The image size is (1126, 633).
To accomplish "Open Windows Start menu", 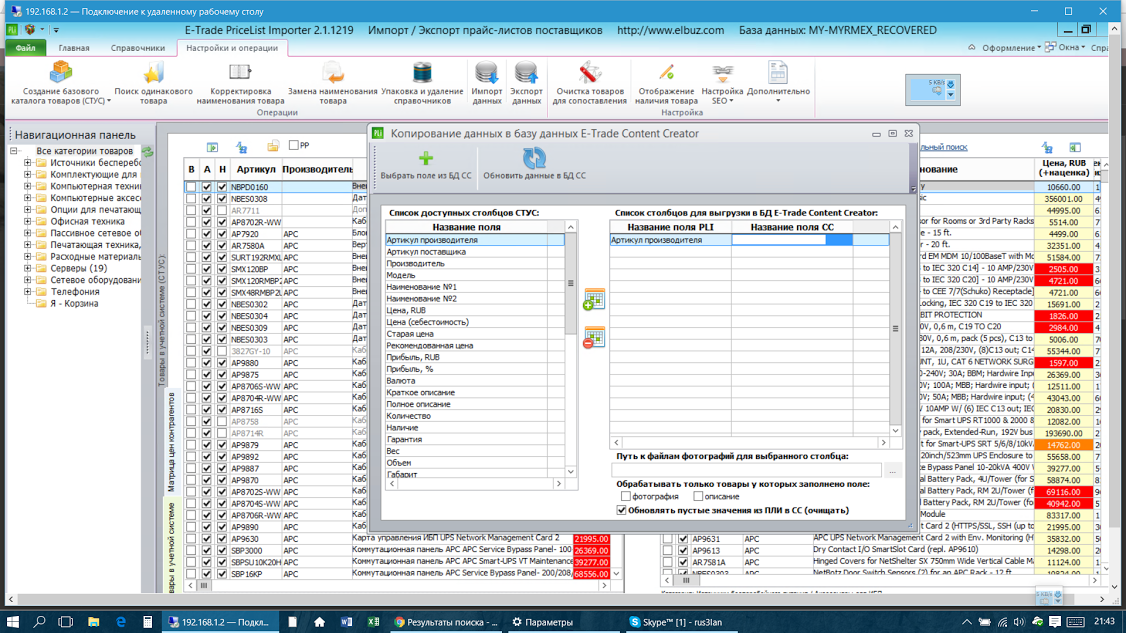I will click(12, 622).
